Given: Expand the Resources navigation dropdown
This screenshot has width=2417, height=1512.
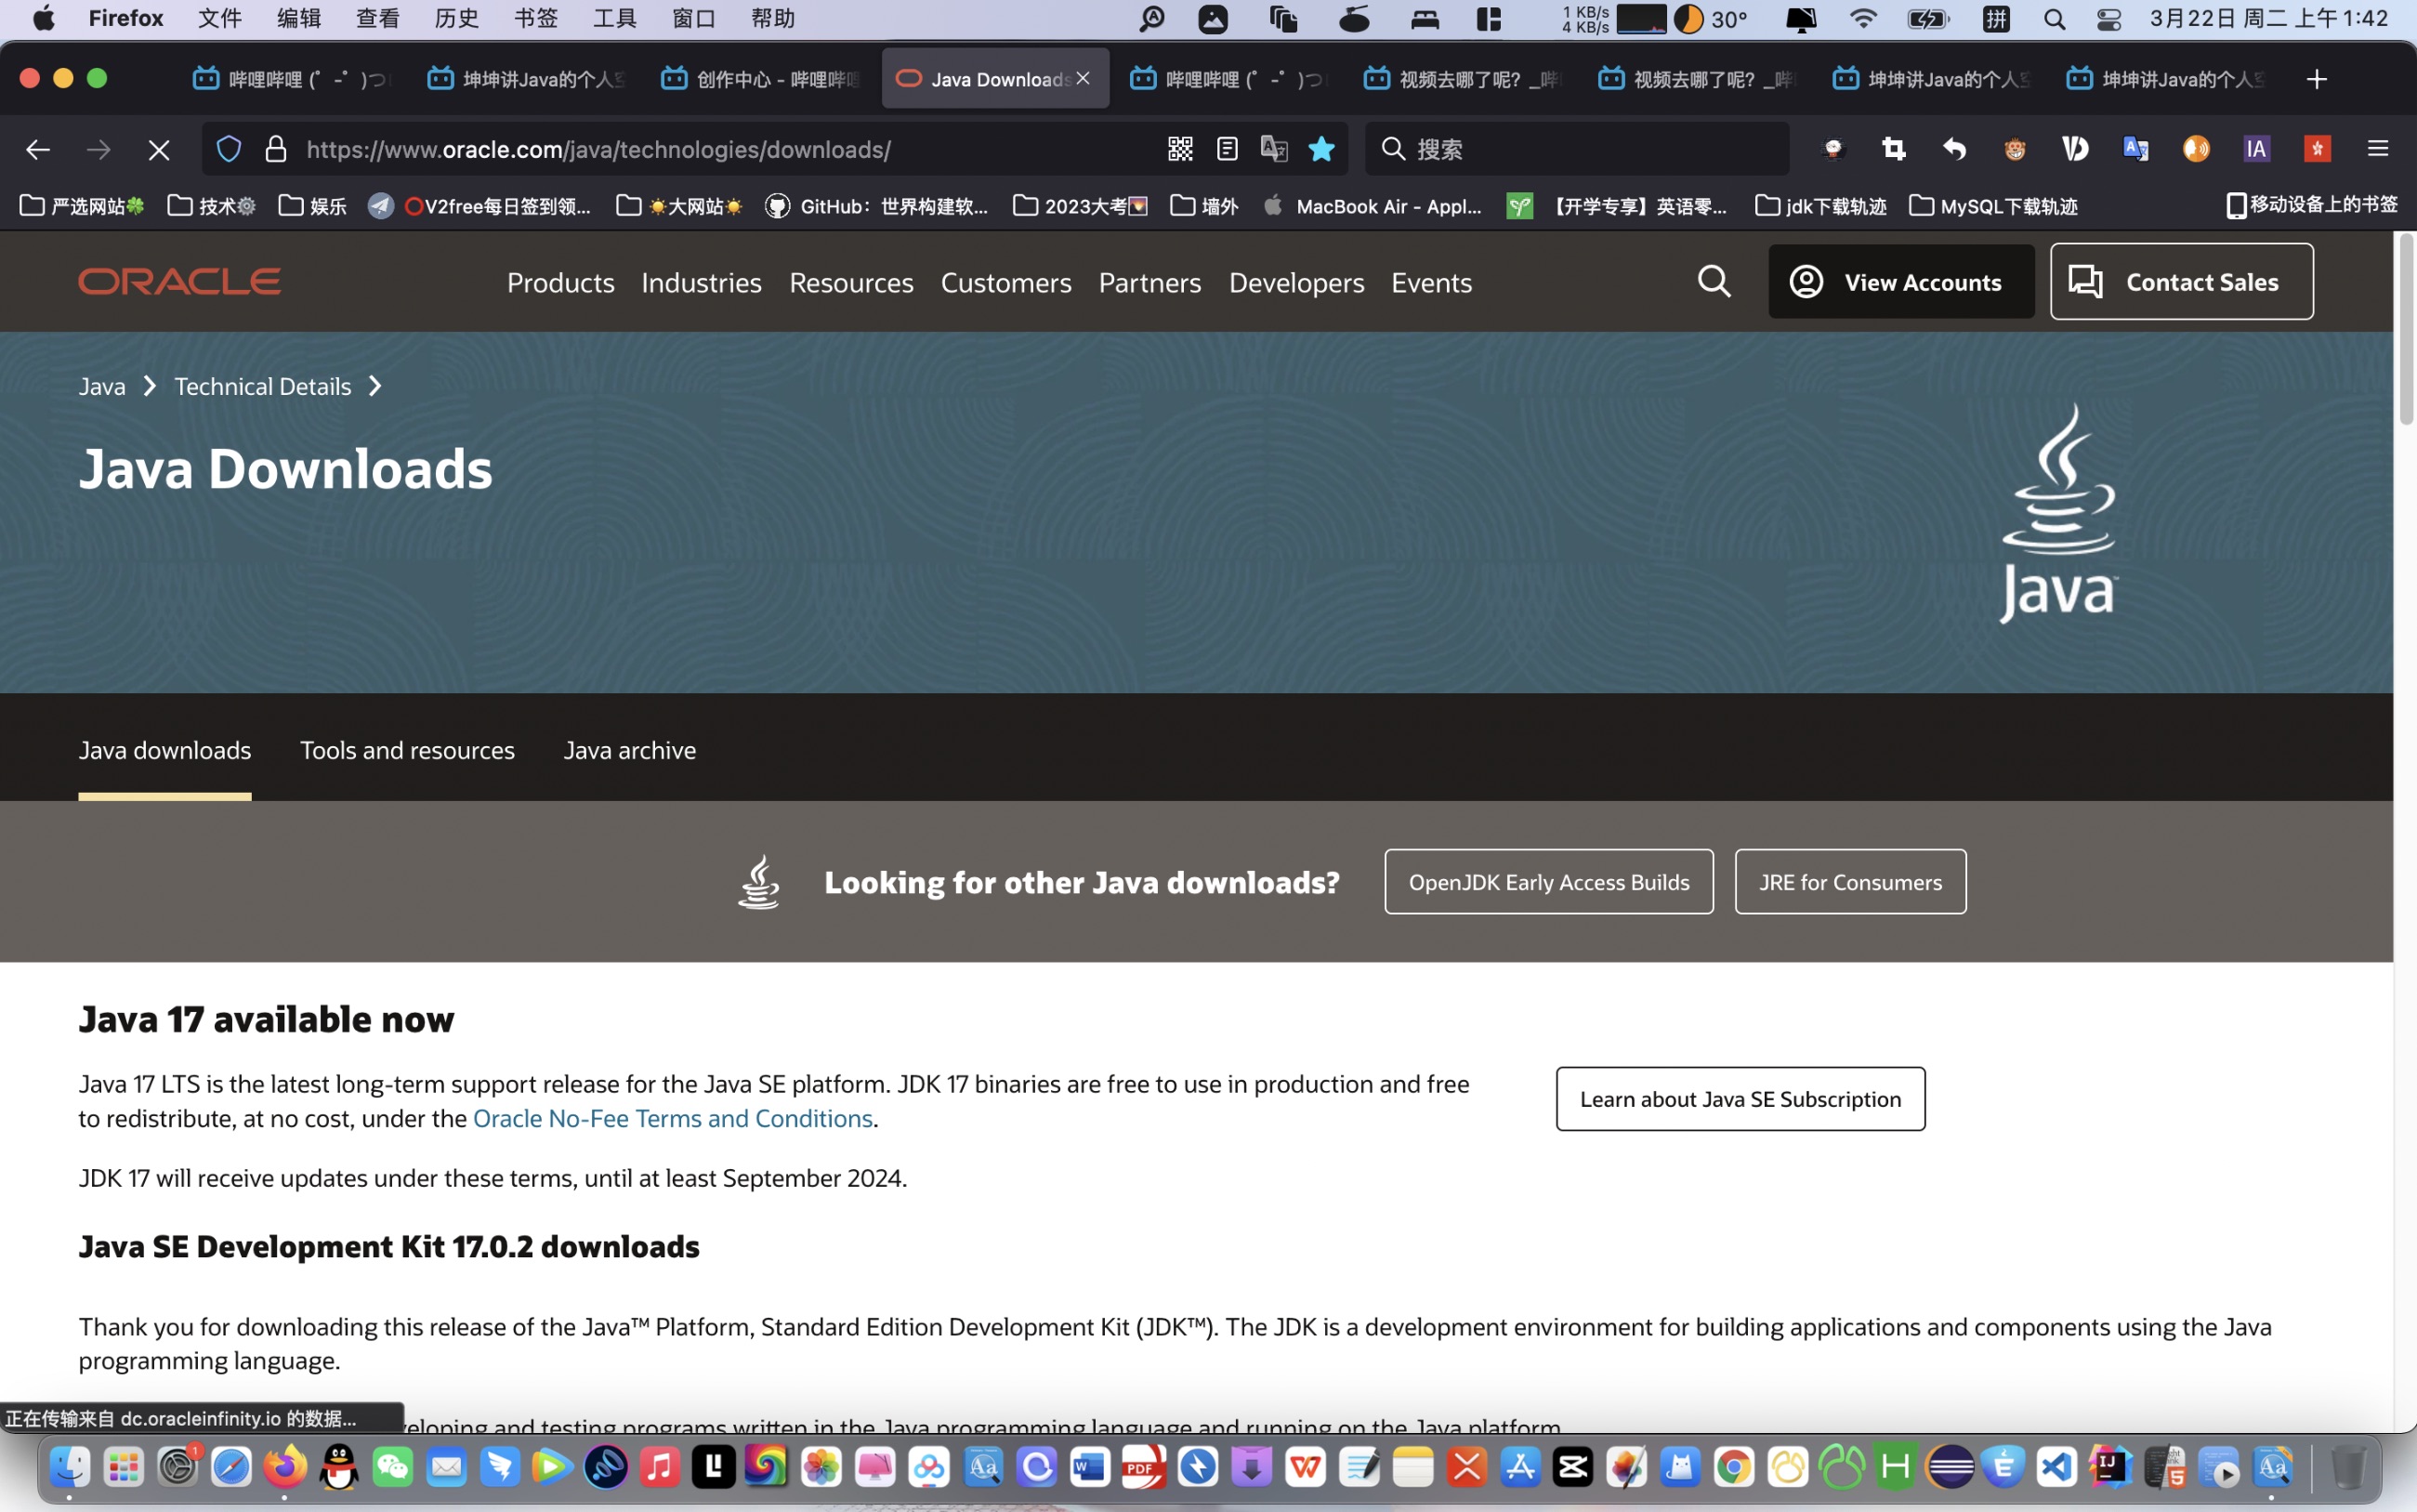Looking at the screenshot, I should (x=851, y=281).
